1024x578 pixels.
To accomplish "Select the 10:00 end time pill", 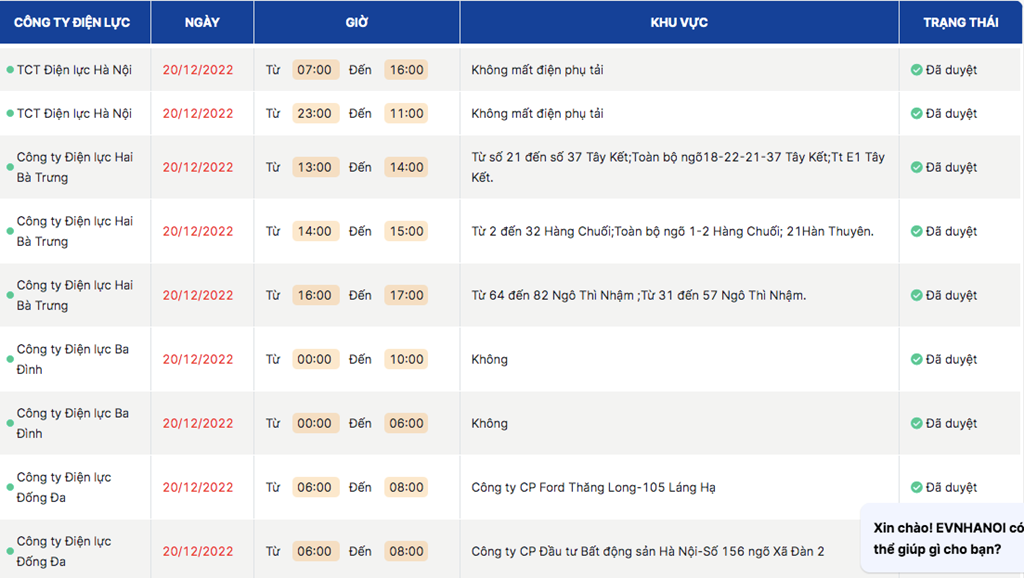I will point(406,359).
